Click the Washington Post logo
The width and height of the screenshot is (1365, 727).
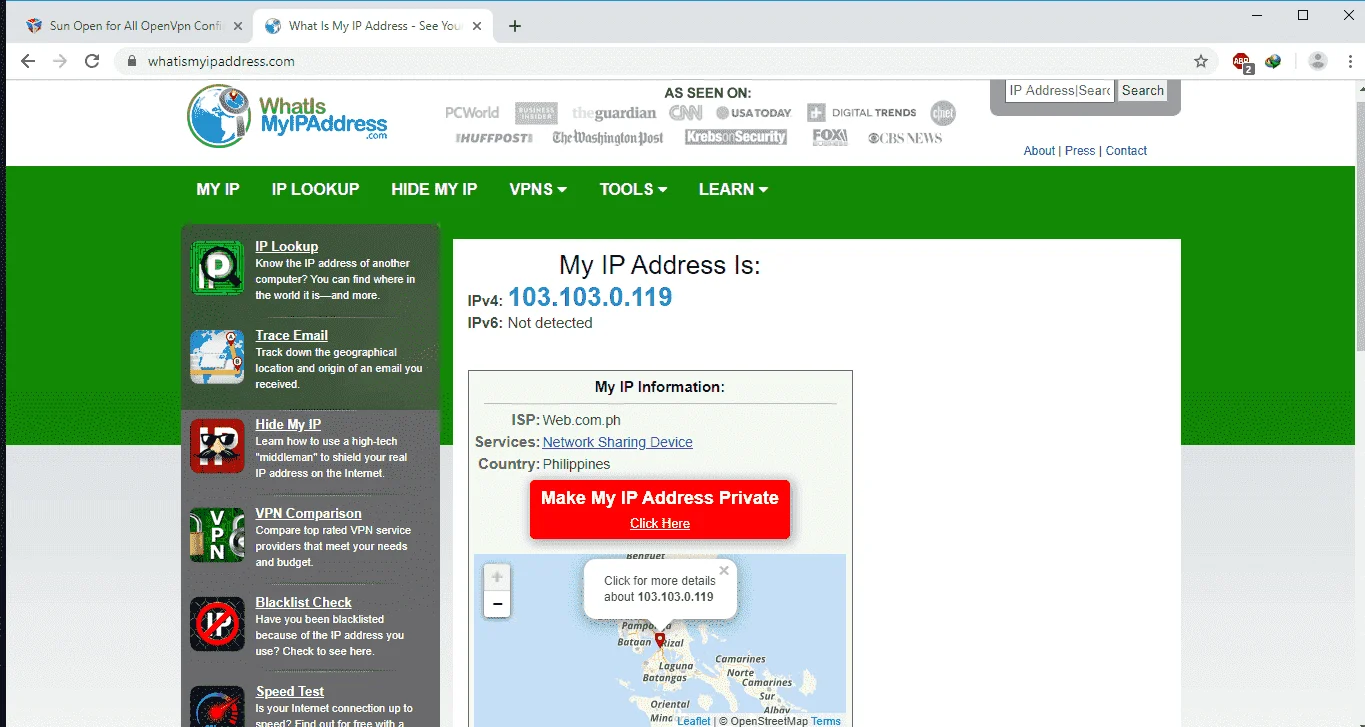click(x=608, y=138)
